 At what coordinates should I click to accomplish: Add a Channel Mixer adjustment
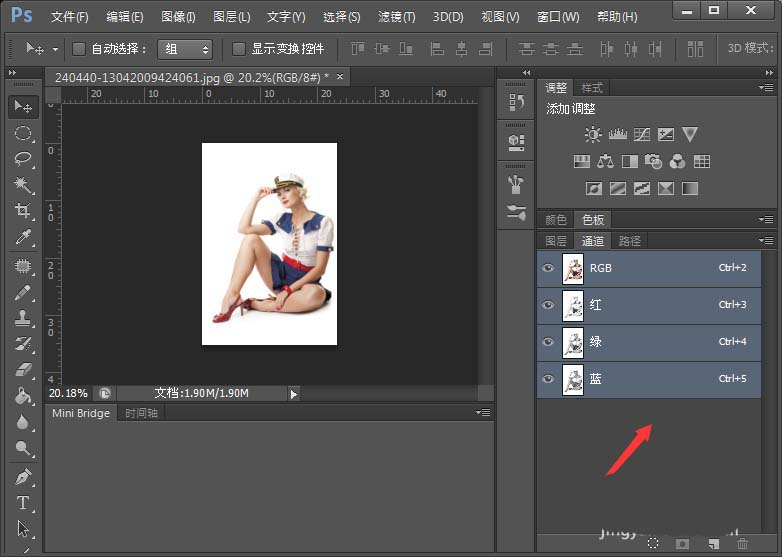coord(677,161)
